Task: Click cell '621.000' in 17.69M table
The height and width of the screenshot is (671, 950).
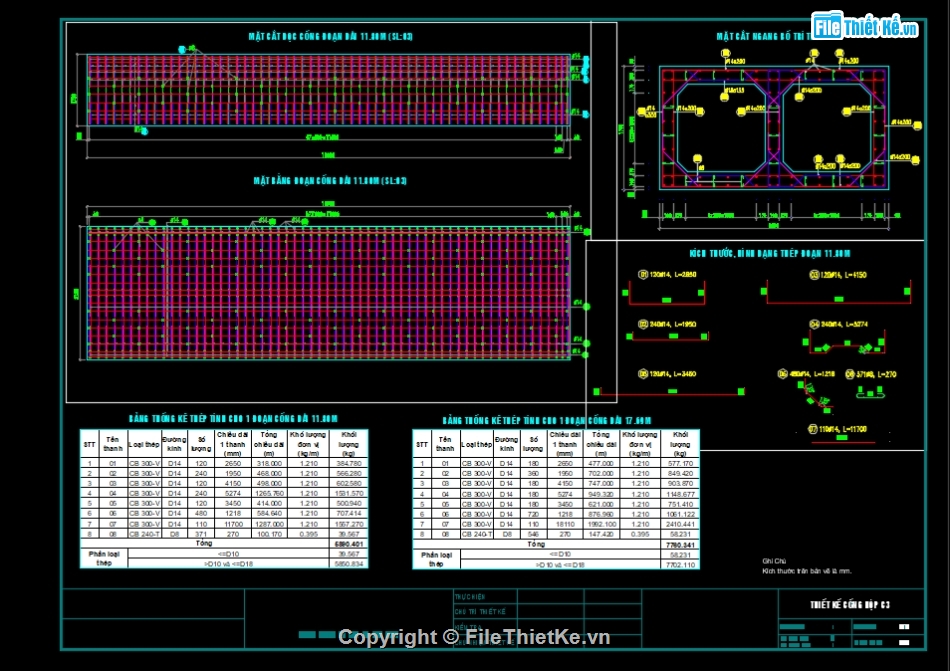Action: click(x=602, y=504)
